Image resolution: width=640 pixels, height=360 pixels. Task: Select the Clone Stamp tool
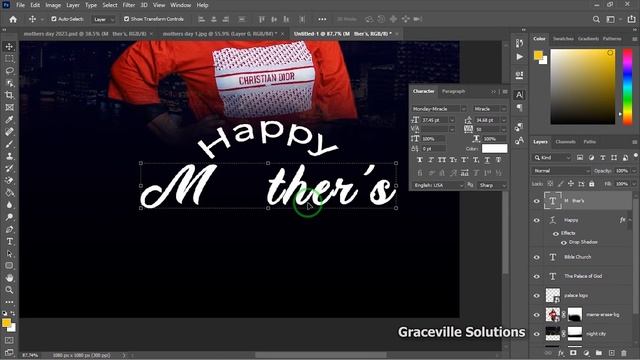point(9,156)
